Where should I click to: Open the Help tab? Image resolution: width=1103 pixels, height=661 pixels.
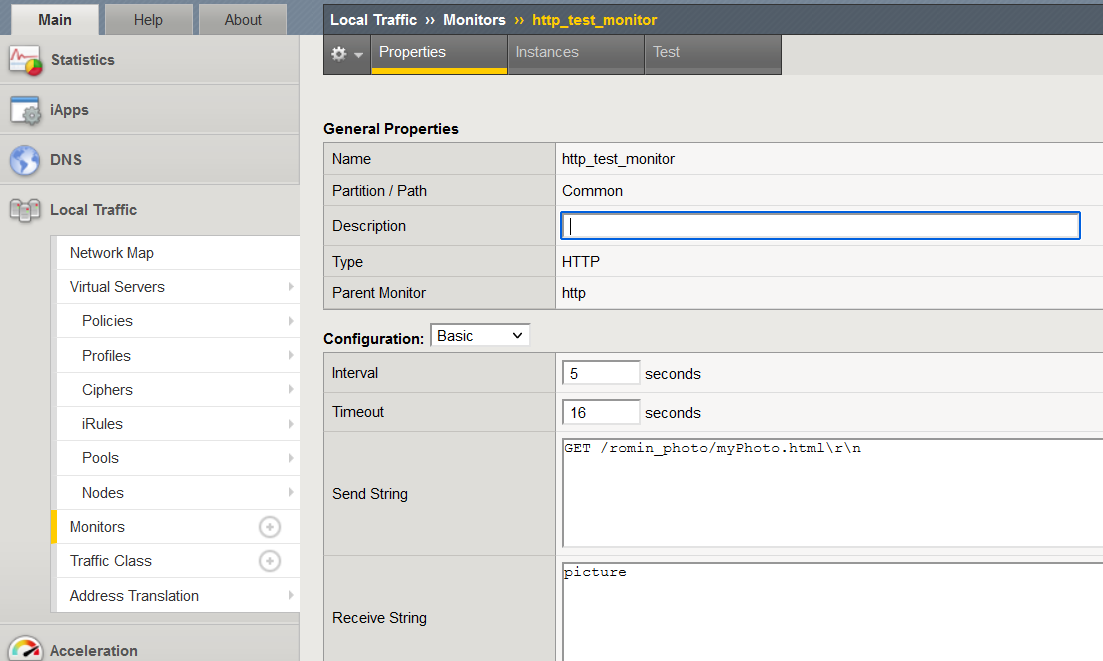coord(148,20)
